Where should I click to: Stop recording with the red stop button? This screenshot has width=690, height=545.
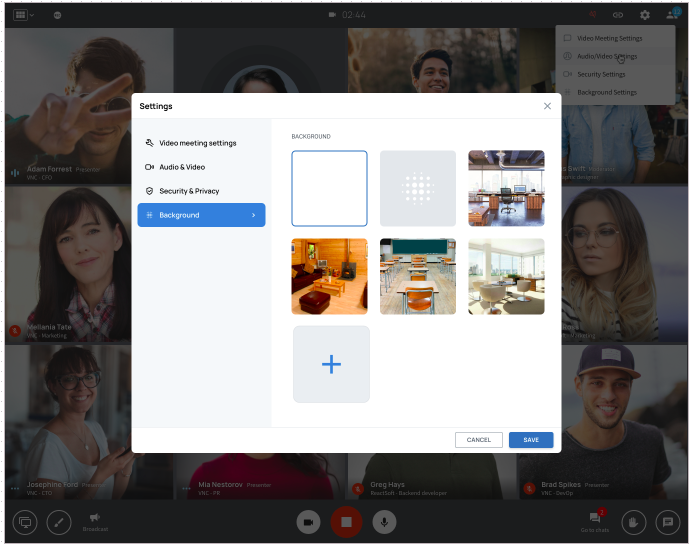(x=346, y=522)
